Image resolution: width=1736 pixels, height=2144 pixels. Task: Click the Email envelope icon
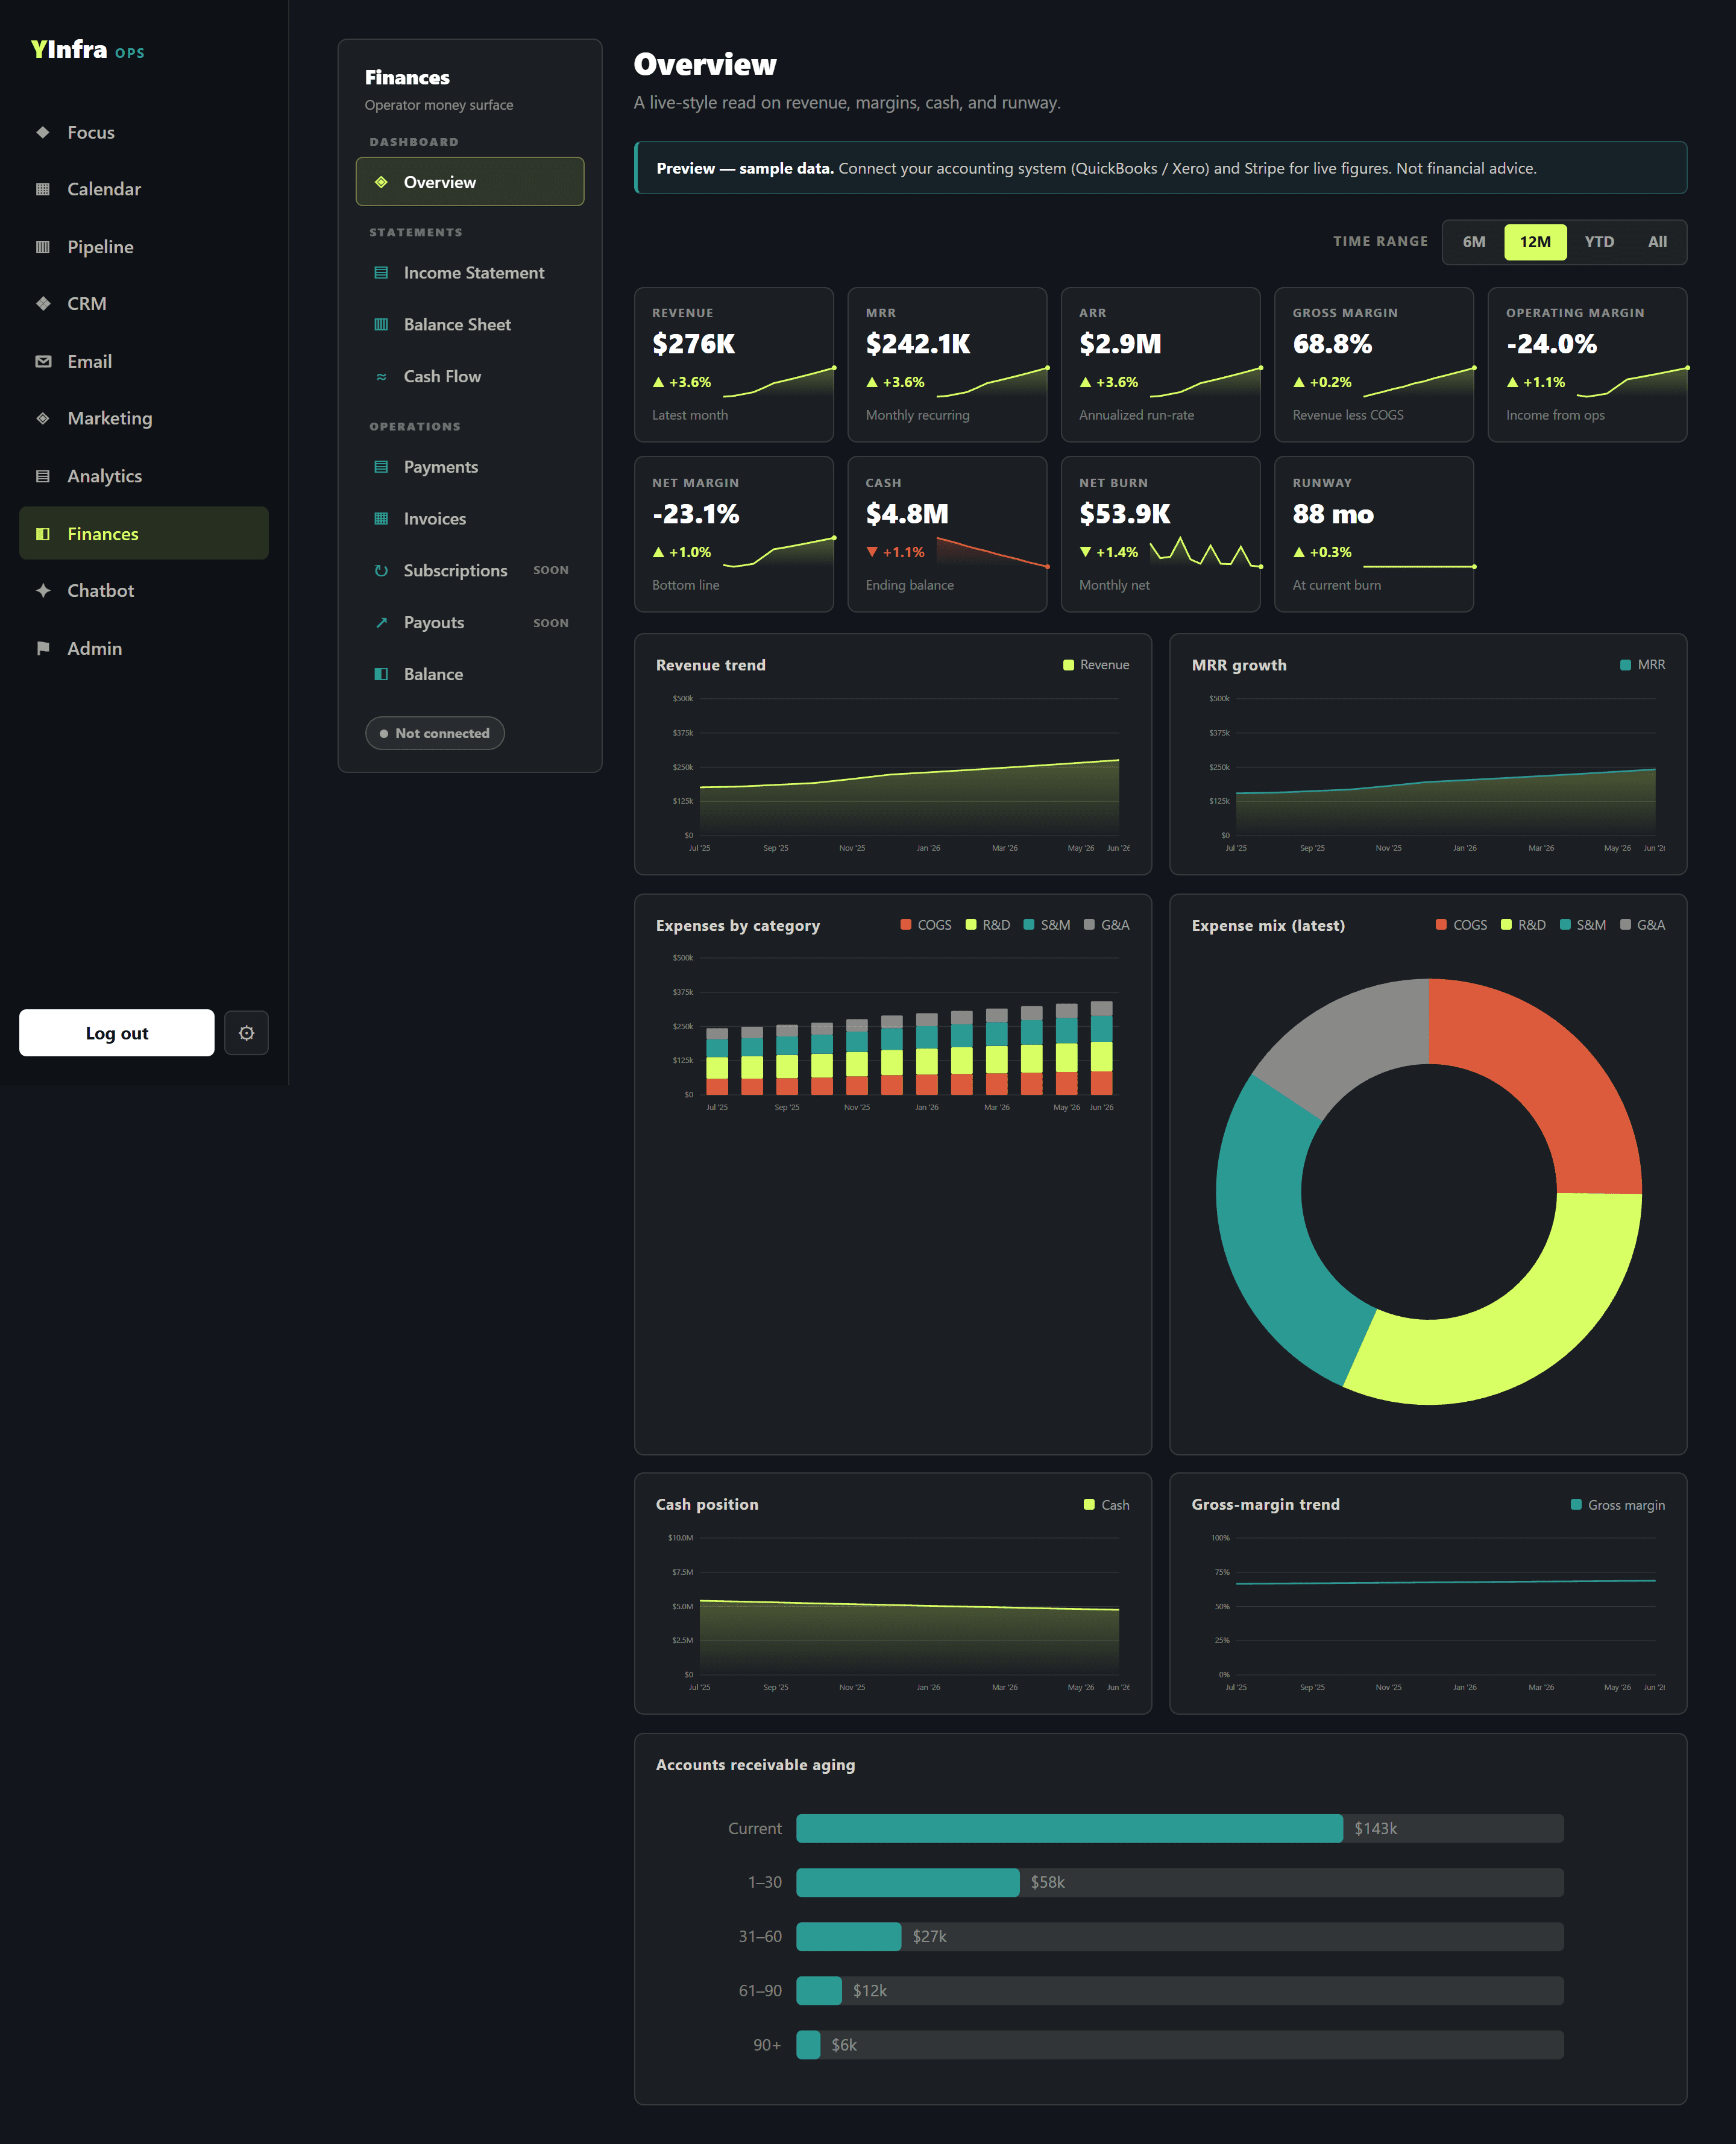point(43,361)
